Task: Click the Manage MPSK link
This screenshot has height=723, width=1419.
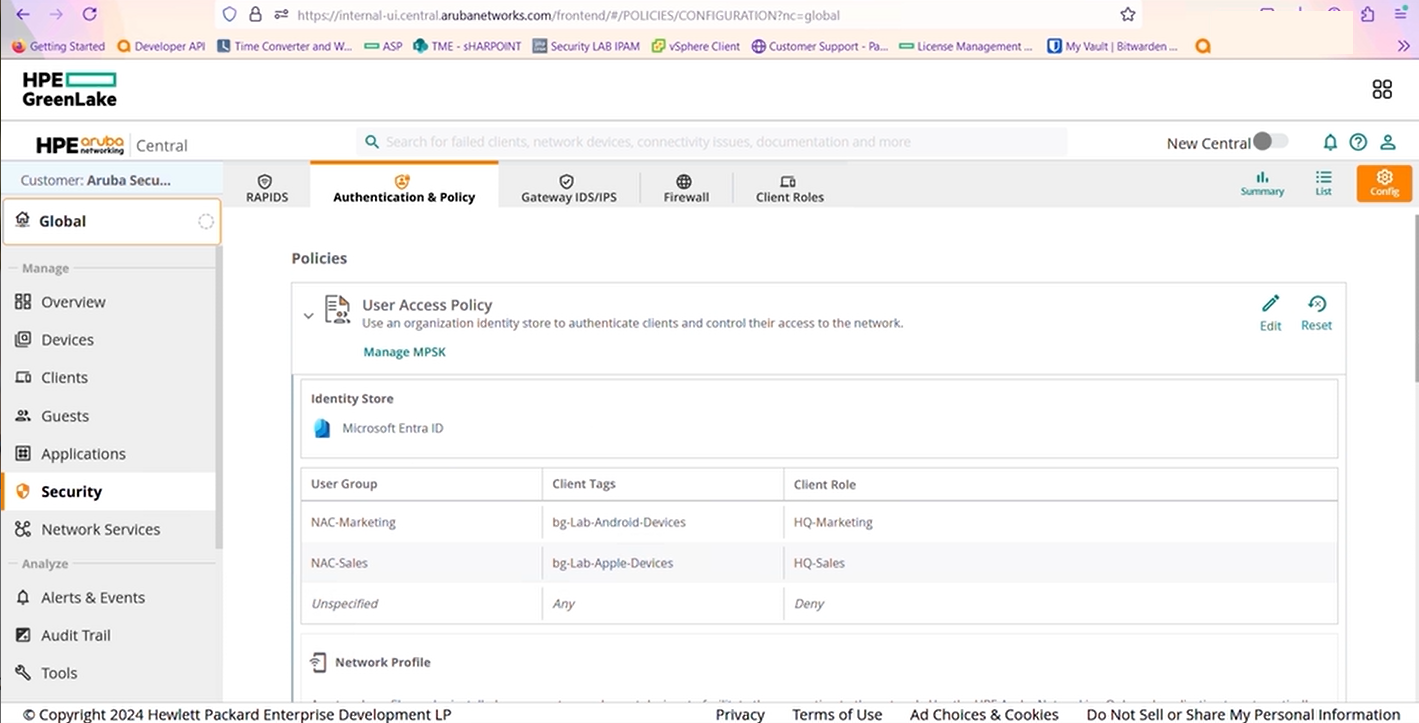Action: tap(404, 352)
